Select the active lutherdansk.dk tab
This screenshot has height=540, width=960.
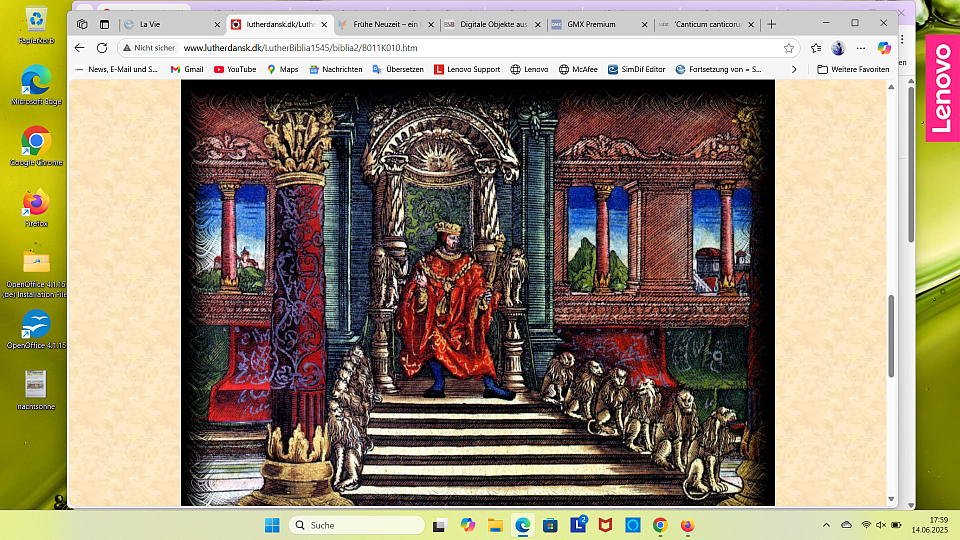pos(280,24)
